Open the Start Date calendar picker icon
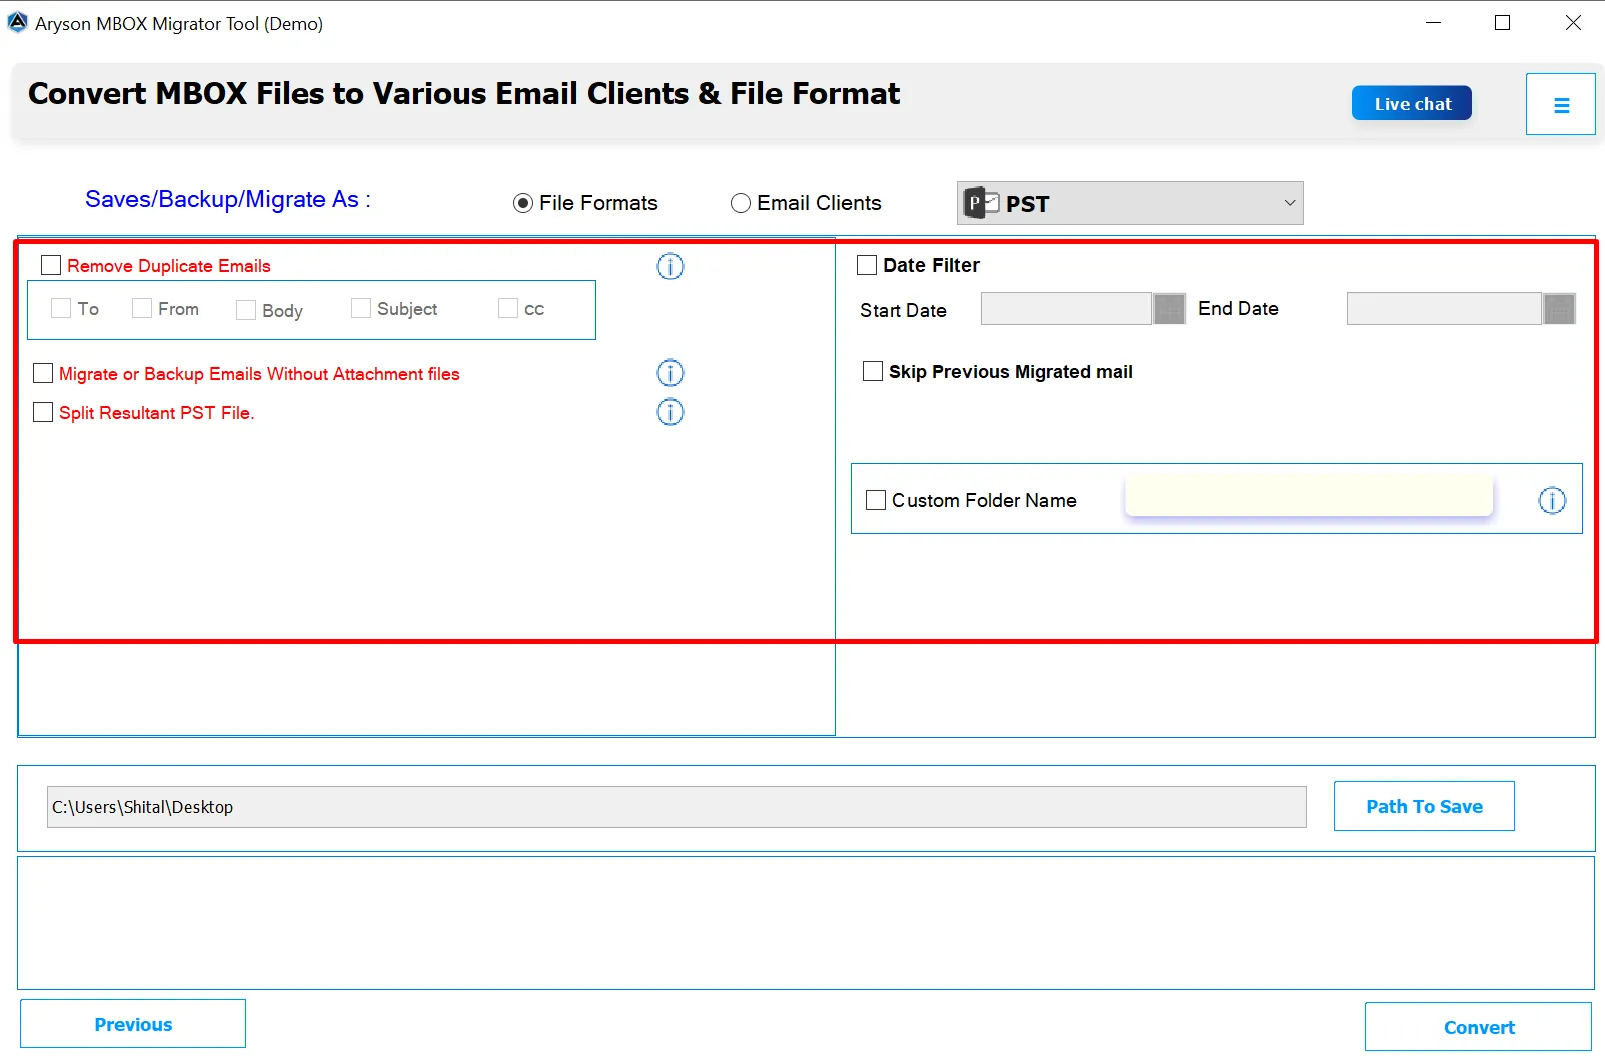This screenshot has width=1605, height=1059. tap(1169, 309)
